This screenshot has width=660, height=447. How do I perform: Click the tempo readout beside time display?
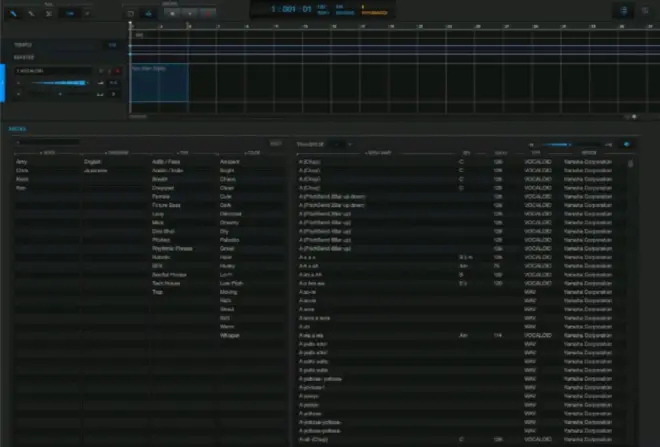tap(322, 10)
